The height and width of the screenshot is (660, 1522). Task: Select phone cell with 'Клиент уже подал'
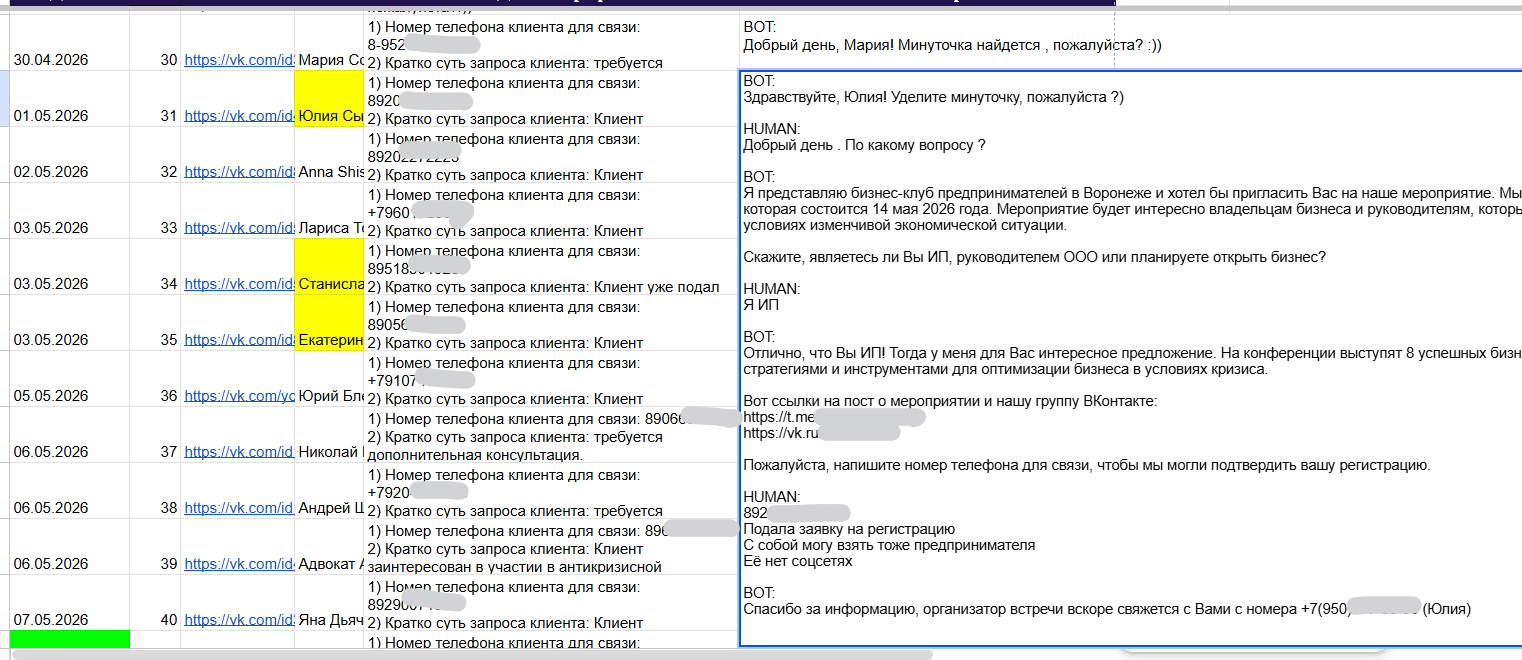551,267
